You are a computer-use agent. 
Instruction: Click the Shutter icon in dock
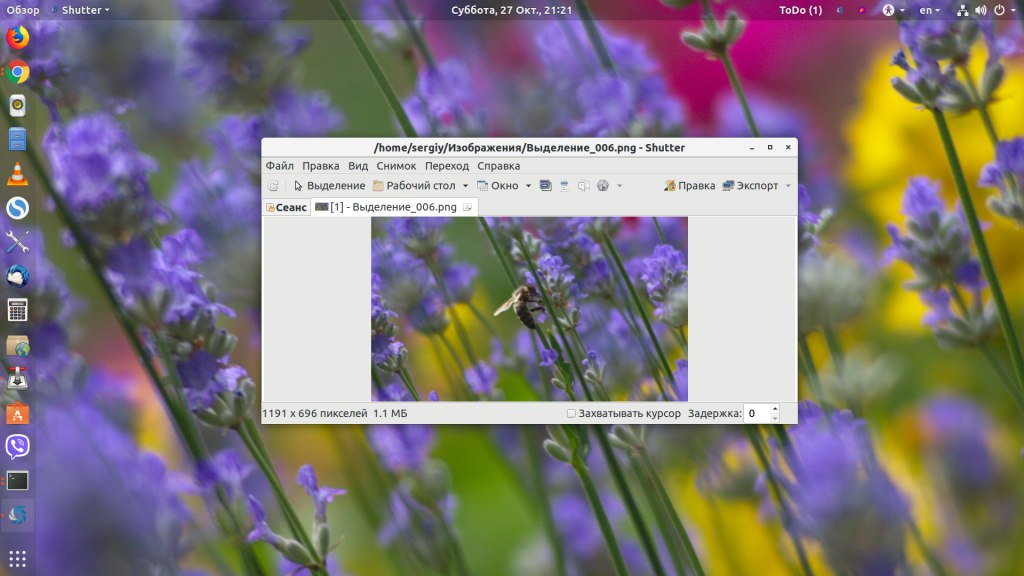(18, 515)
